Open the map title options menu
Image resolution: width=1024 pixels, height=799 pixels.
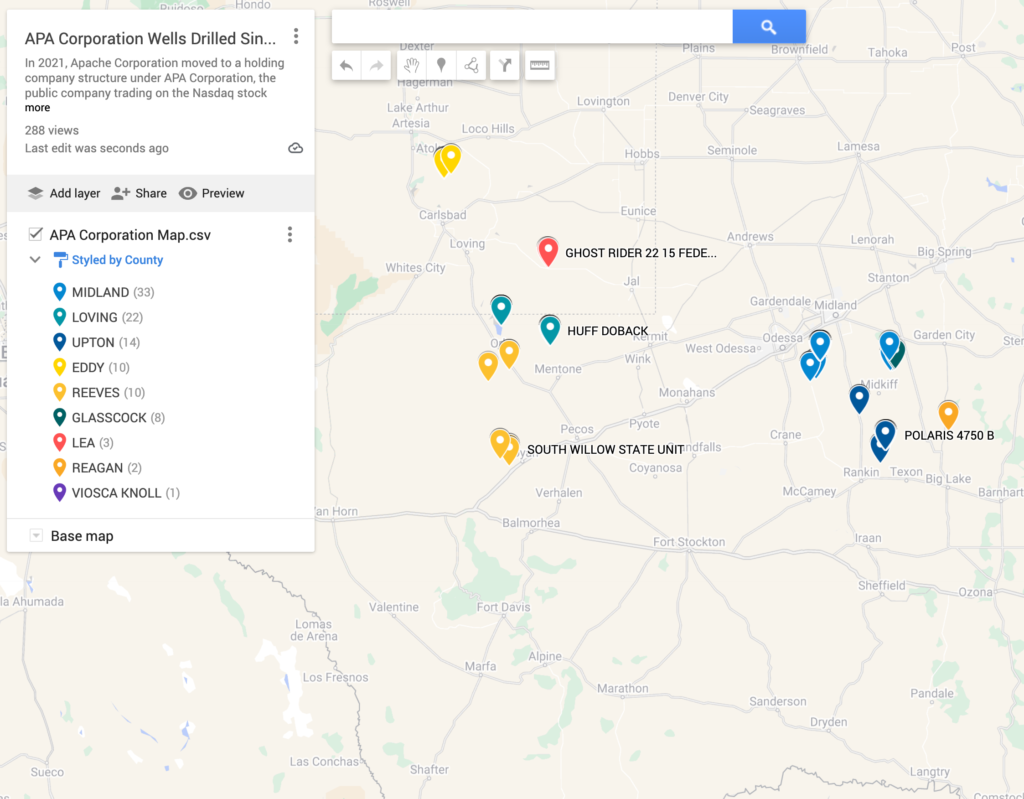click(296, 37)
